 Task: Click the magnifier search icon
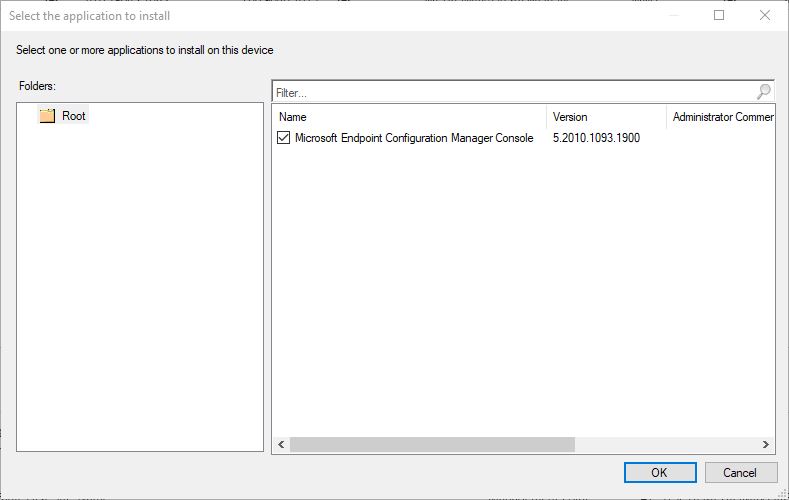[x=763, y=91]
